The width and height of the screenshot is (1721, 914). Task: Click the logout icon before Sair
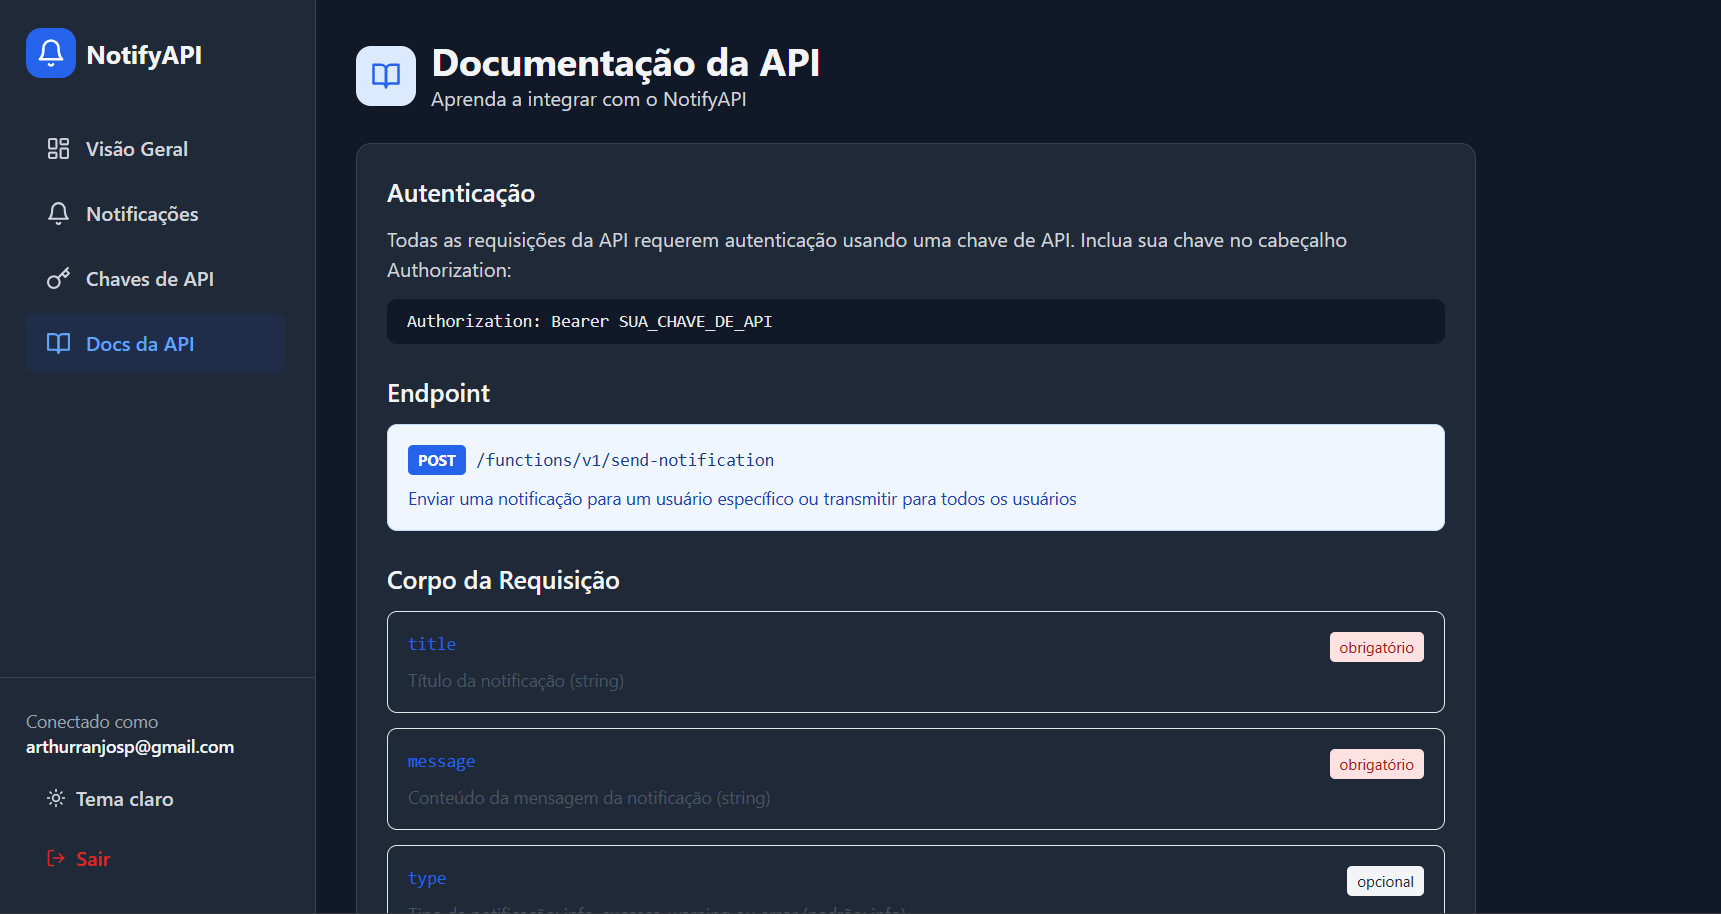click(55, 857)
